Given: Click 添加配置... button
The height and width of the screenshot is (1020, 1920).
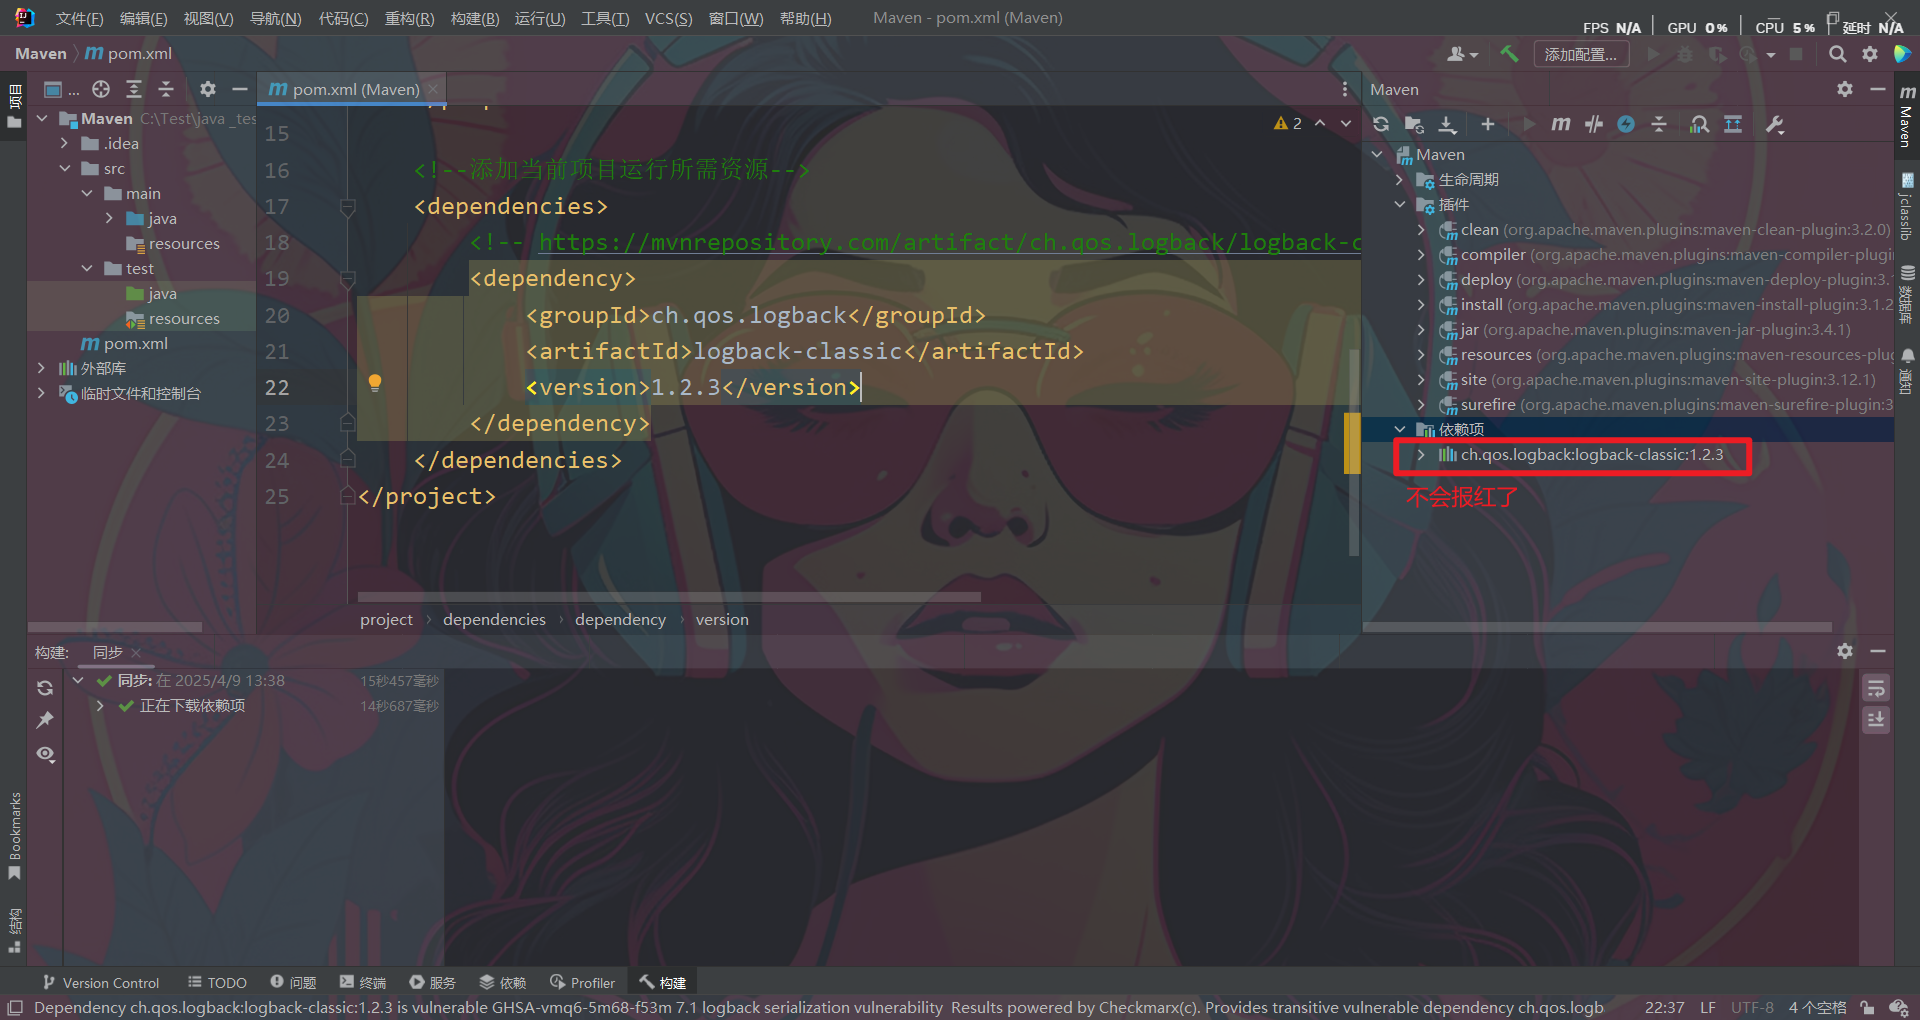Looking at the screenshot, I should [x=1581, y=54].
